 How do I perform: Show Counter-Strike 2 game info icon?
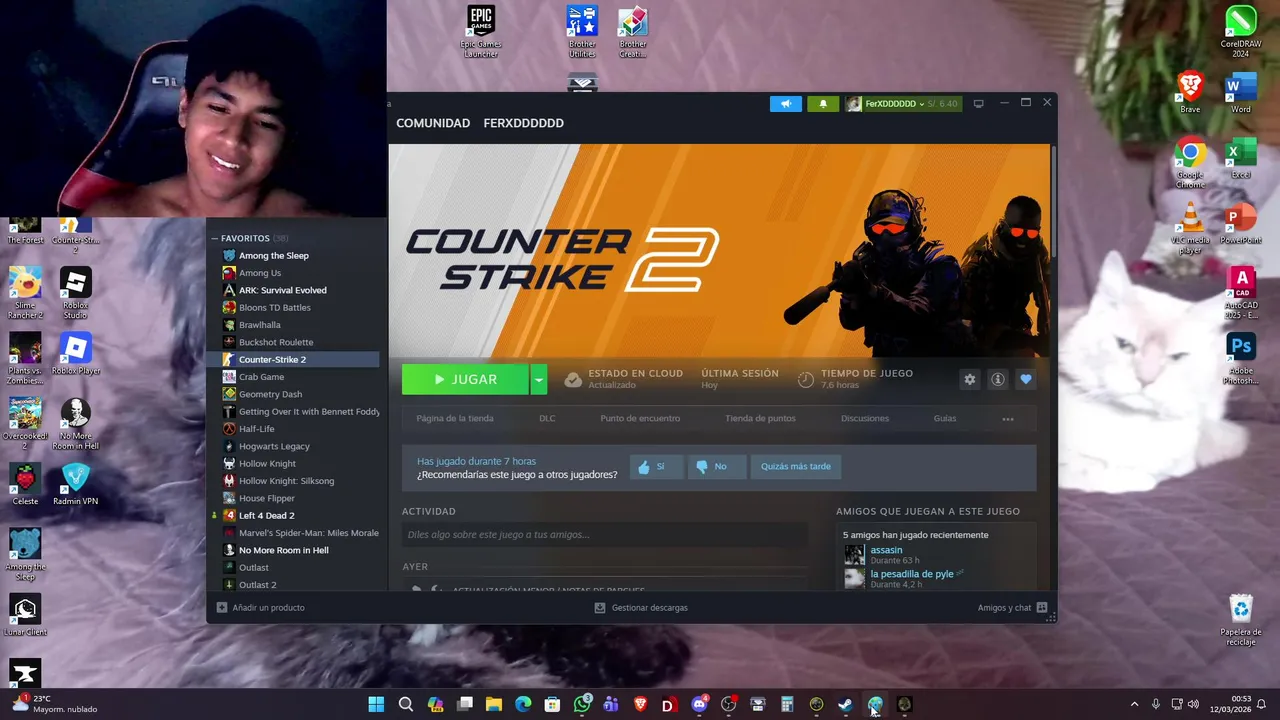[997, 379]
